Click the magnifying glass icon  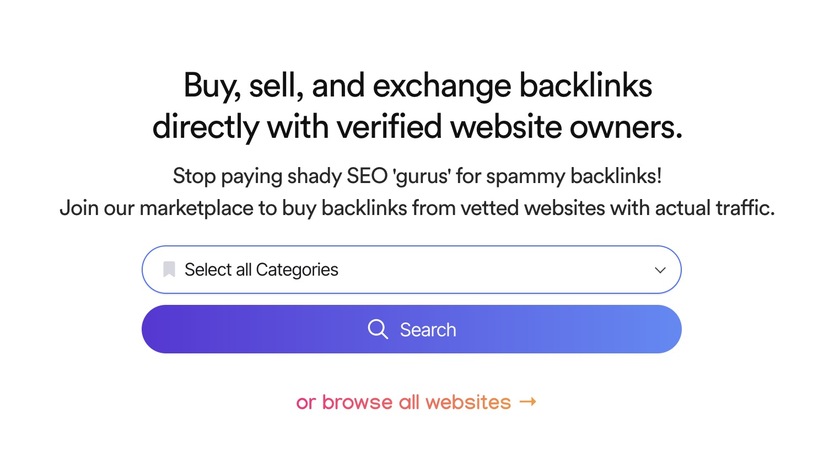pyautogui.click(x=377, y=330)
